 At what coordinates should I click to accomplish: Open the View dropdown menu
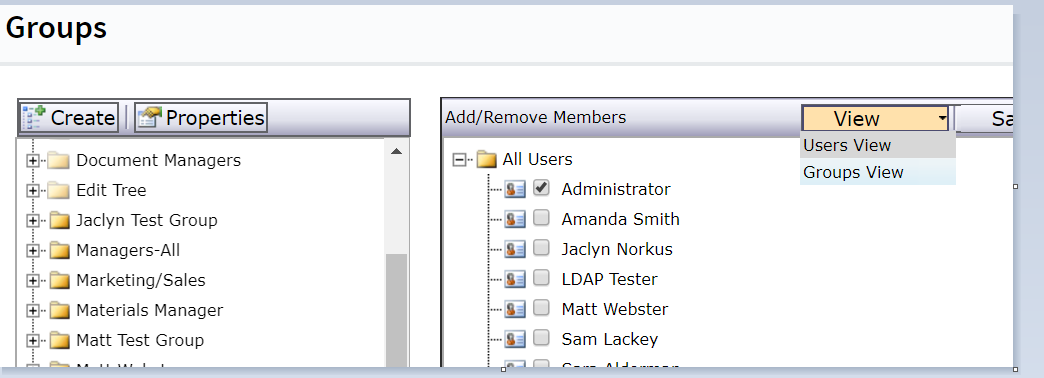tap(876, 118)
